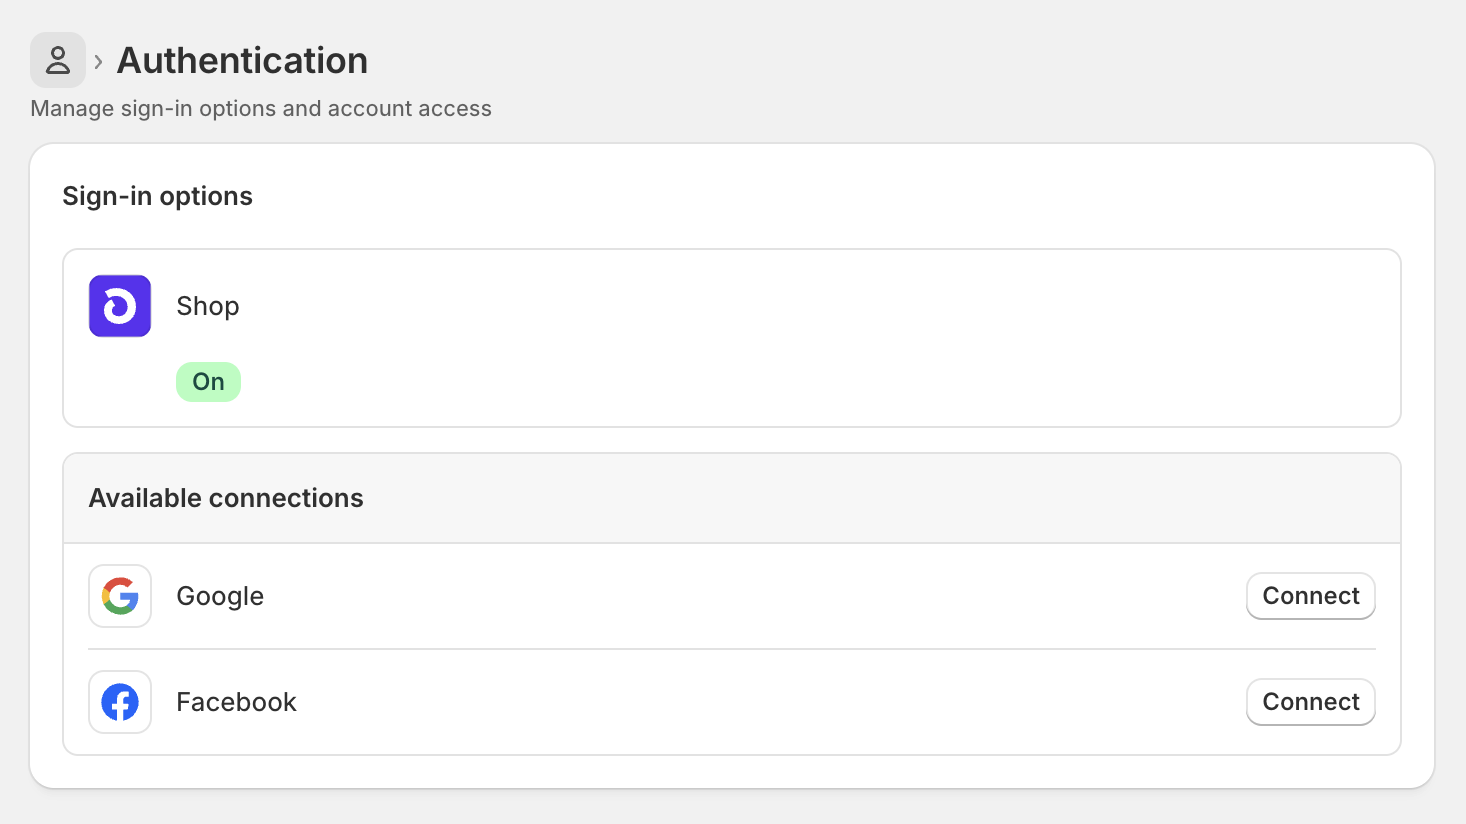The image size is (1466, 824).
Task: Click the Sign-in options heading
Action: [x=157, y=196]
